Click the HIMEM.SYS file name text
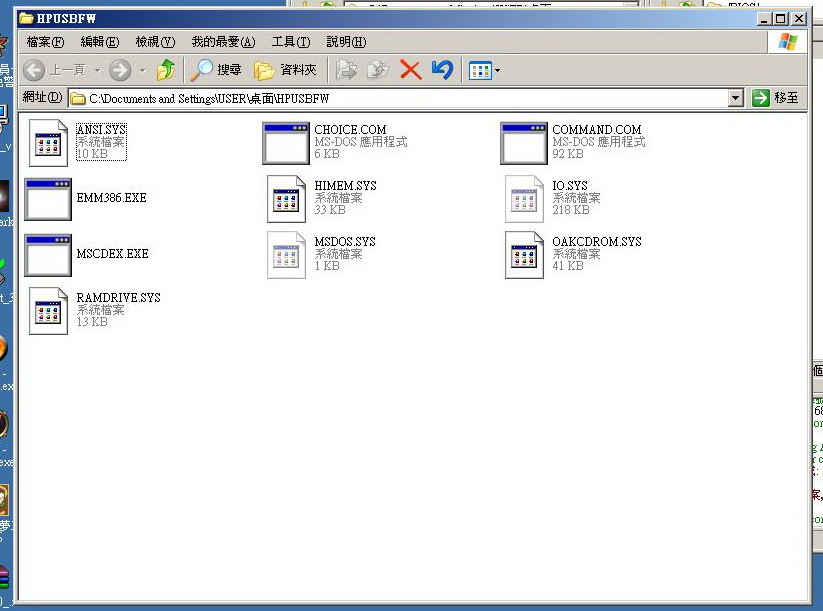823x611 pixels. 345,185
